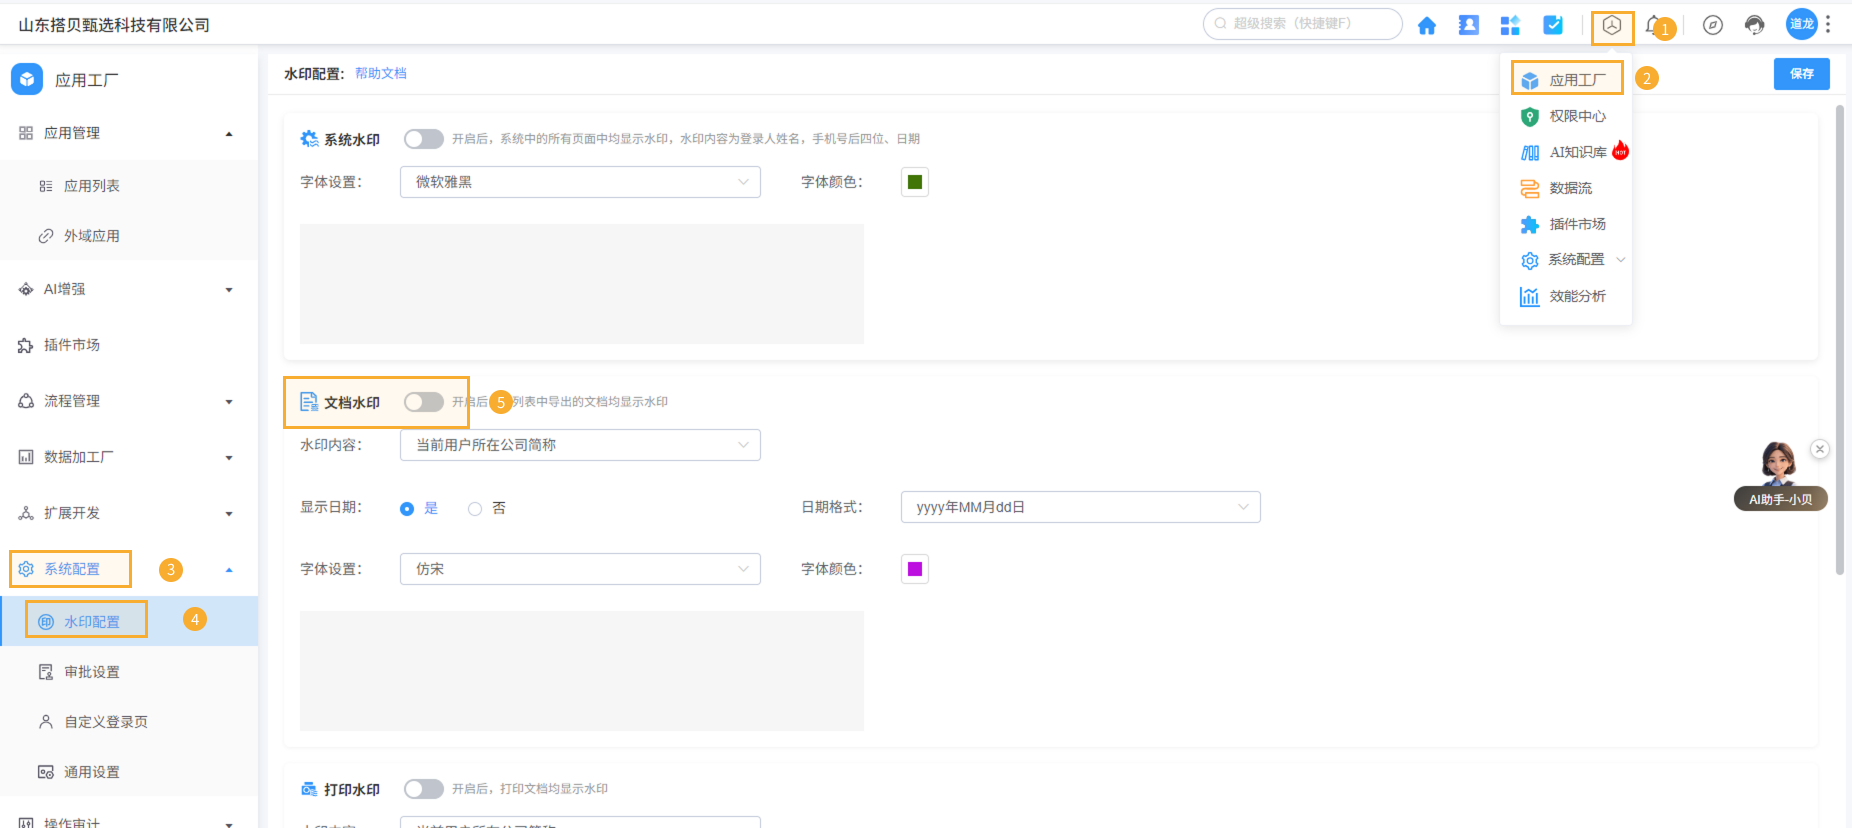1852x828 pixels.
Task: Open AI知识库 from the app menu
Action: click(1567, 152)
